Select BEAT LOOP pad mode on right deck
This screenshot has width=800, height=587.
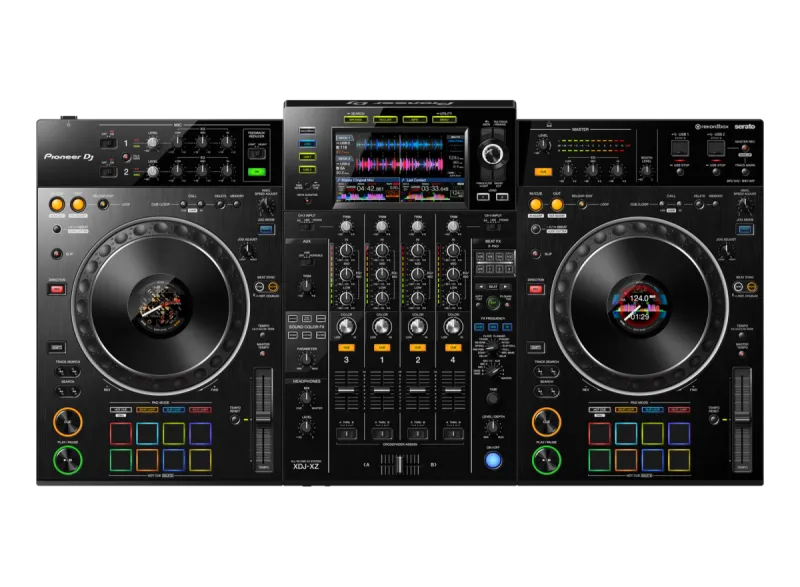[x=626, y=410]
